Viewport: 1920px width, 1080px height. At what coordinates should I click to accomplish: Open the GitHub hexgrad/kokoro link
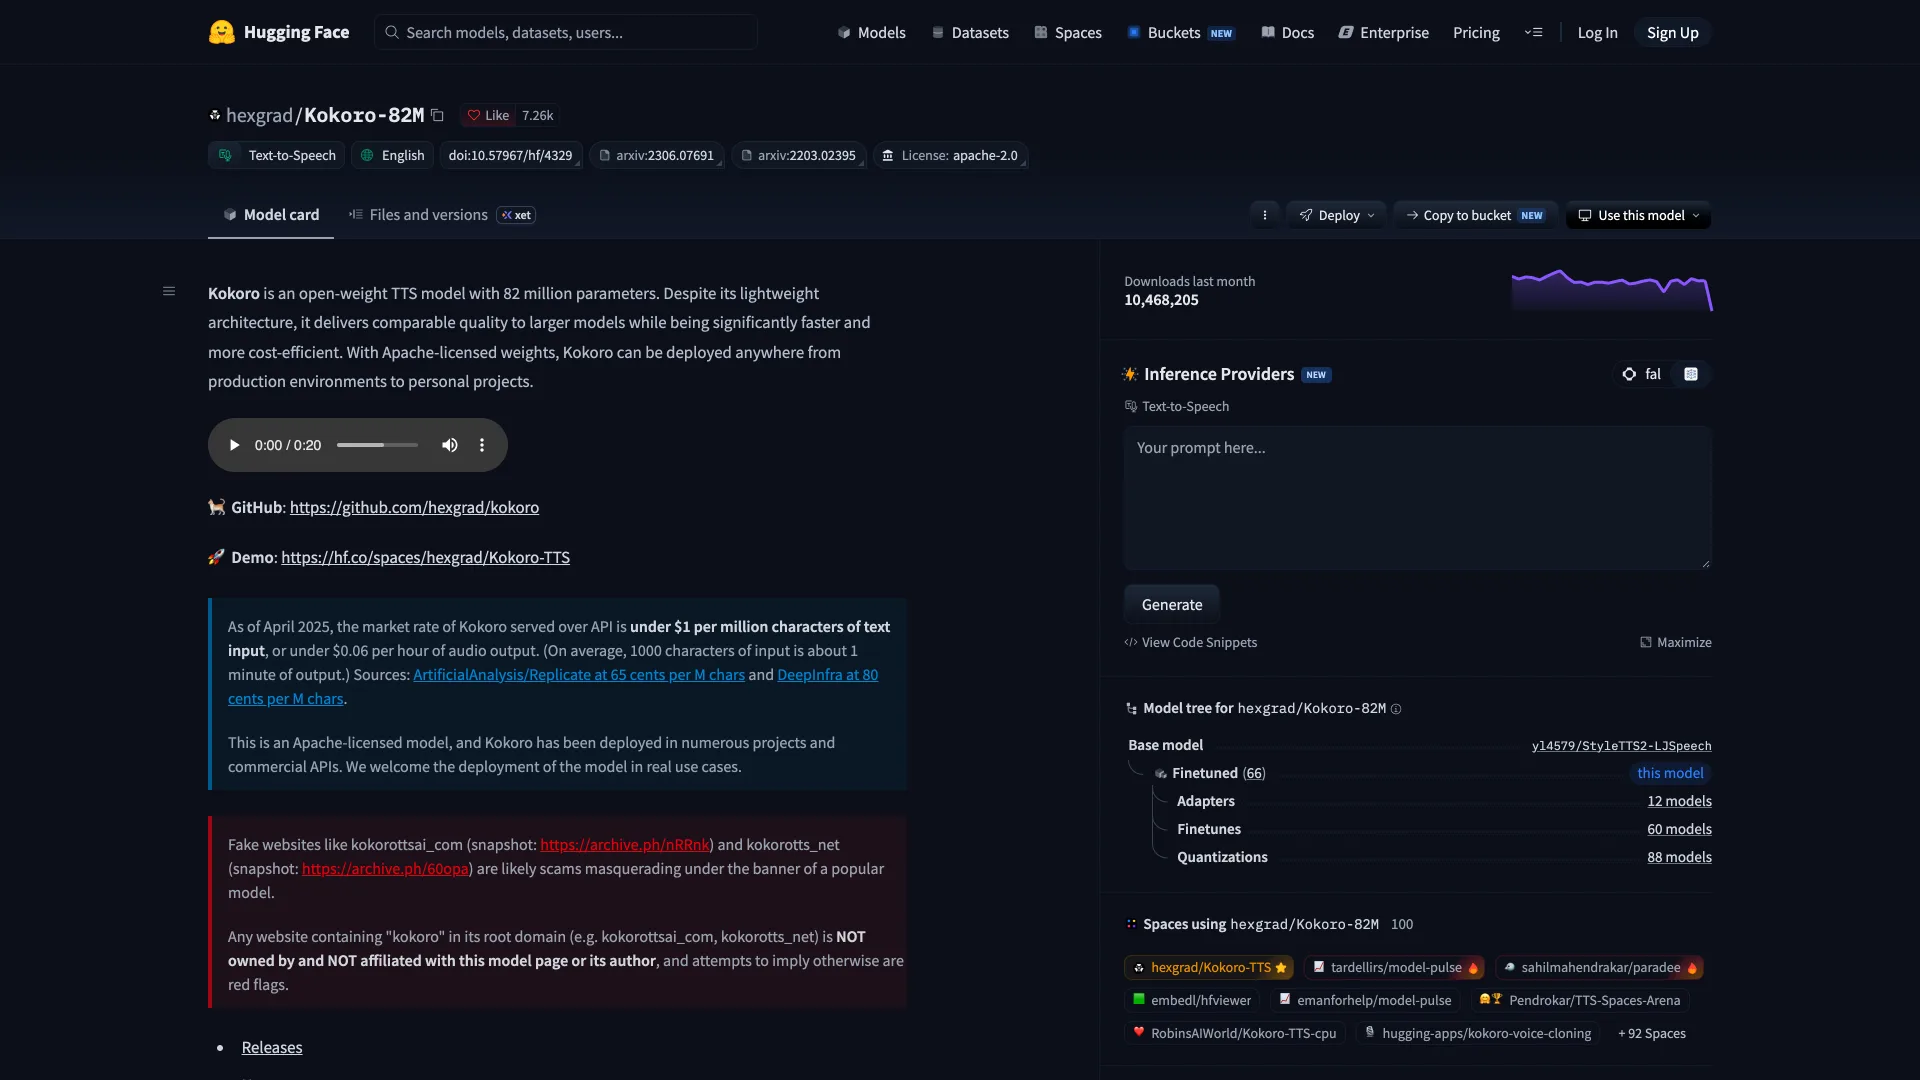tap(414, 507)
